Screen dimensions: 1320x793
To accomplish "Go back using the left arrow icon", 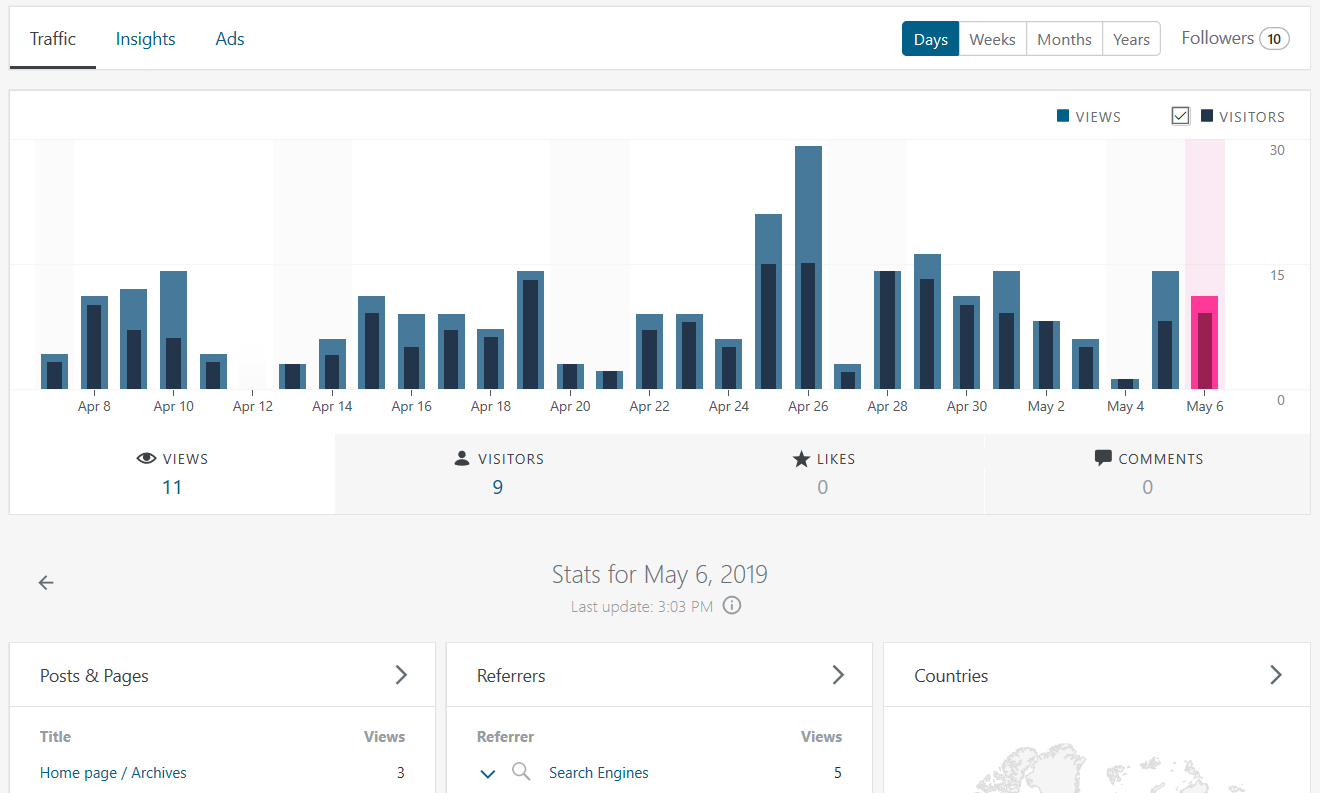I will click(x=46, y=583).
